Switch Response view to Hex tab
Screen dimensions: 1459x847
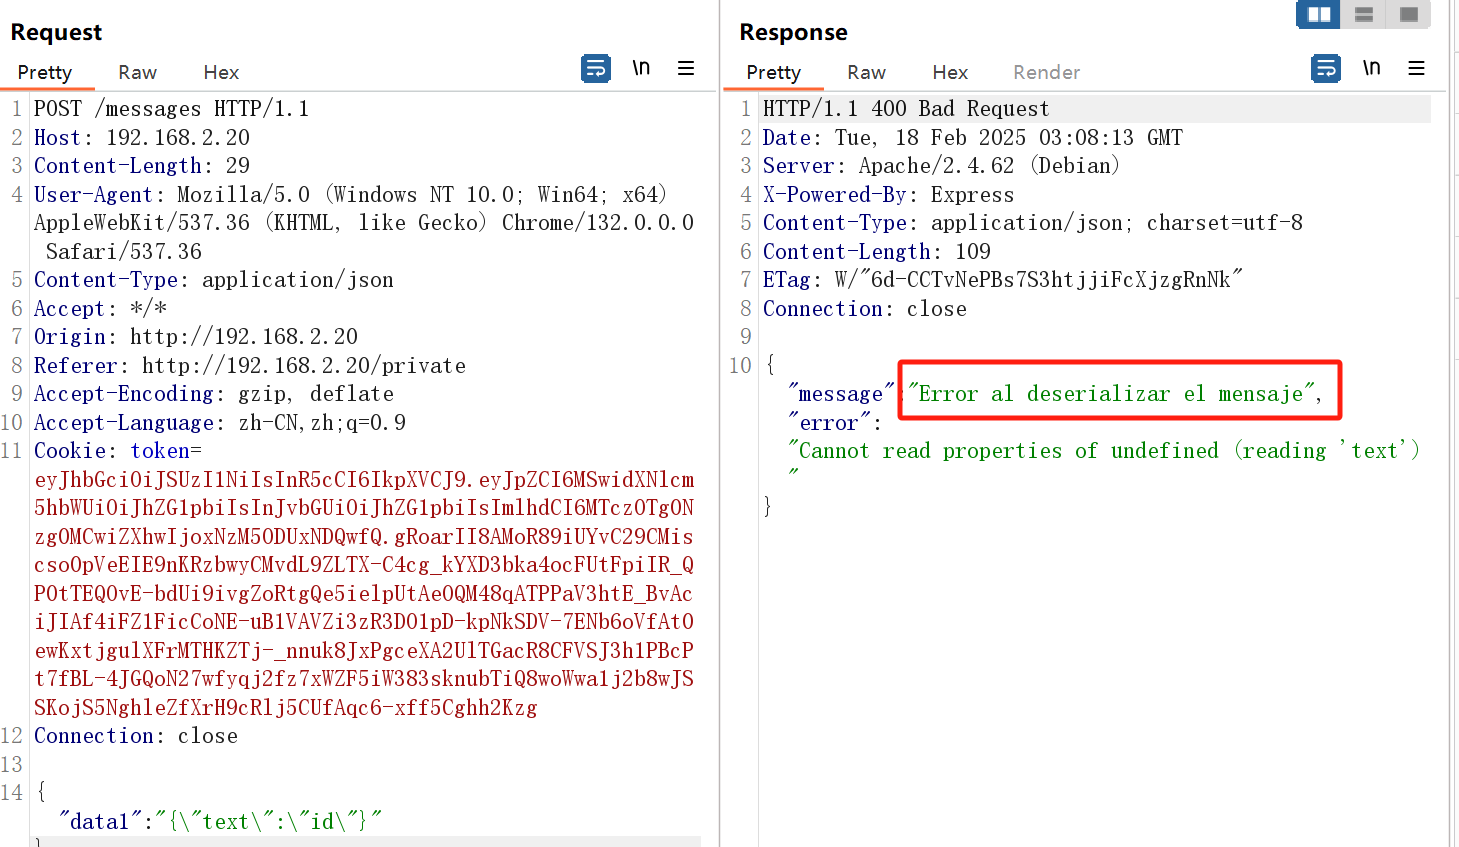click(950, 73)
